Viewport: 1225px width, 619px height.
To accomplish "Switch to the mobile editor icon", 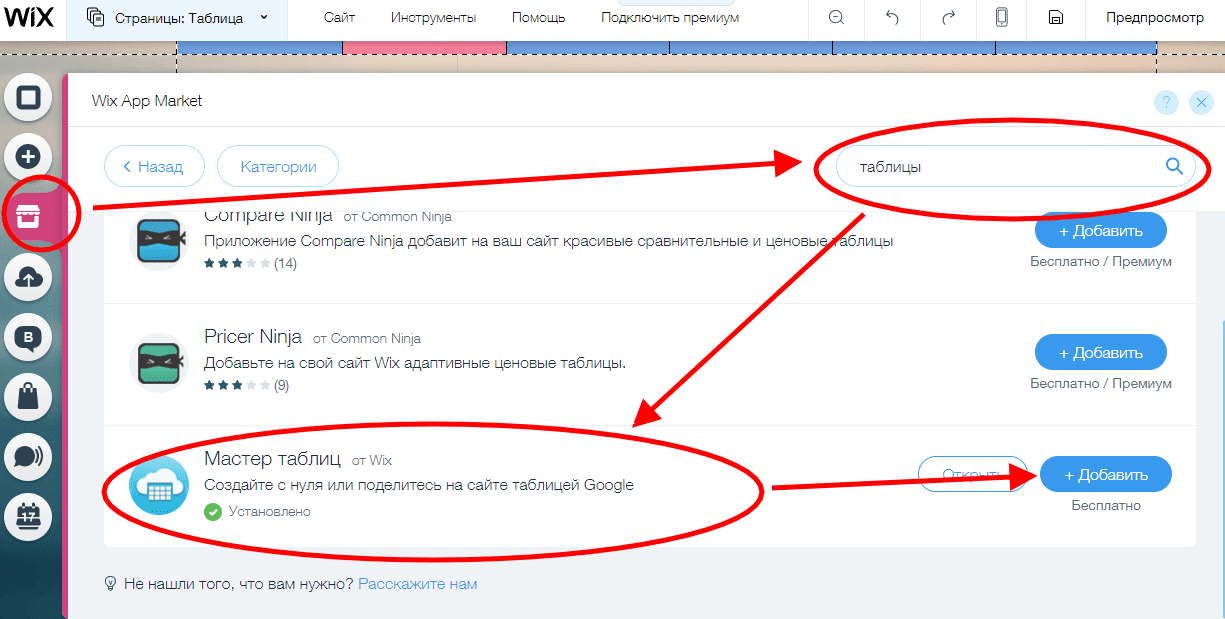I will click(1001, 18).
